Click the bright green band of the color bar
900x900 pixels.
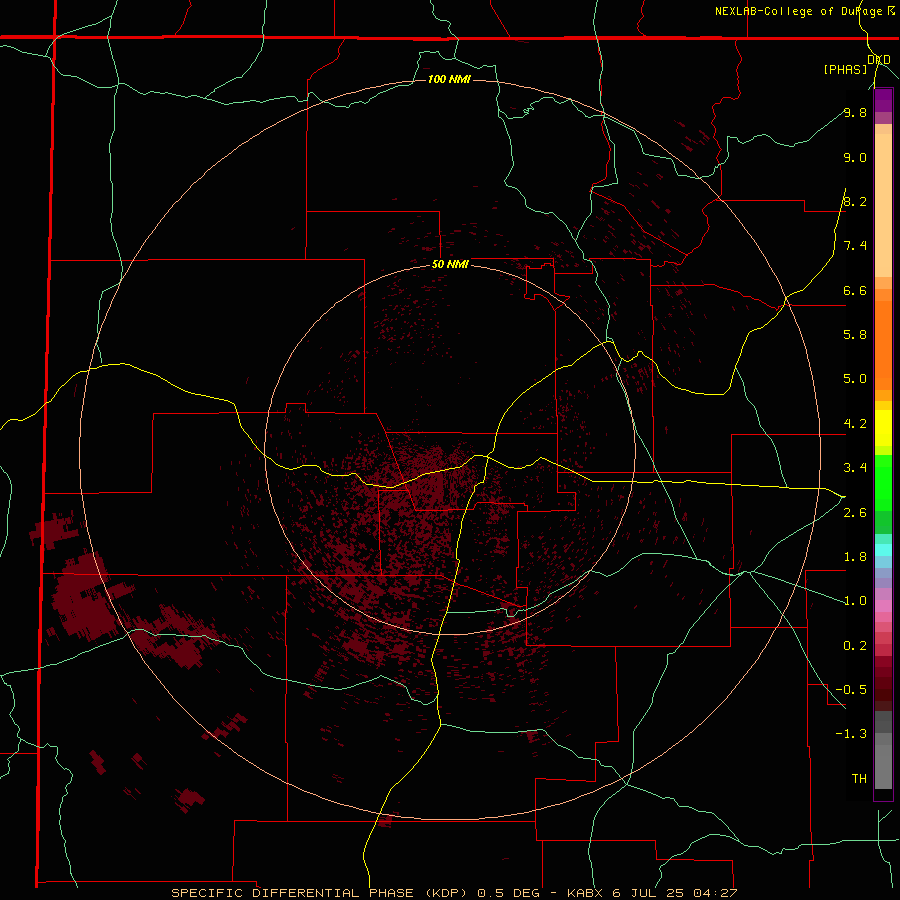click(x=883, y=482)
